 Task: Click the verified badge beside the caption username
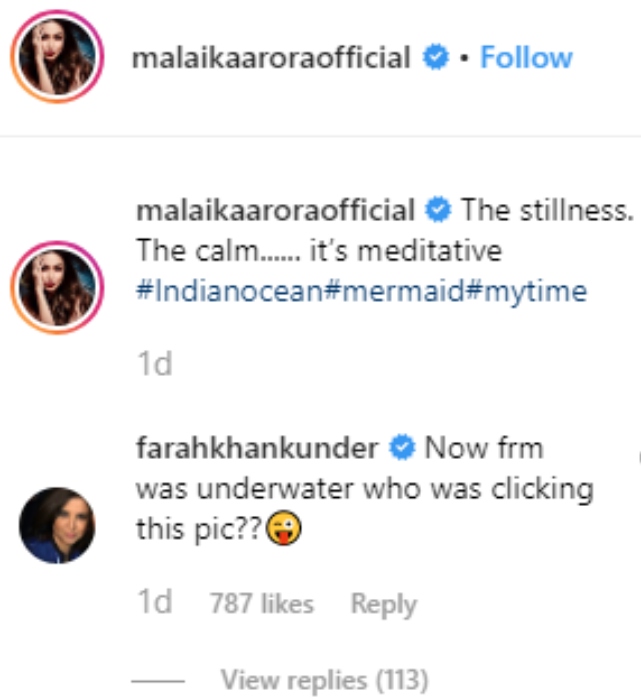[x=436, y=211]
